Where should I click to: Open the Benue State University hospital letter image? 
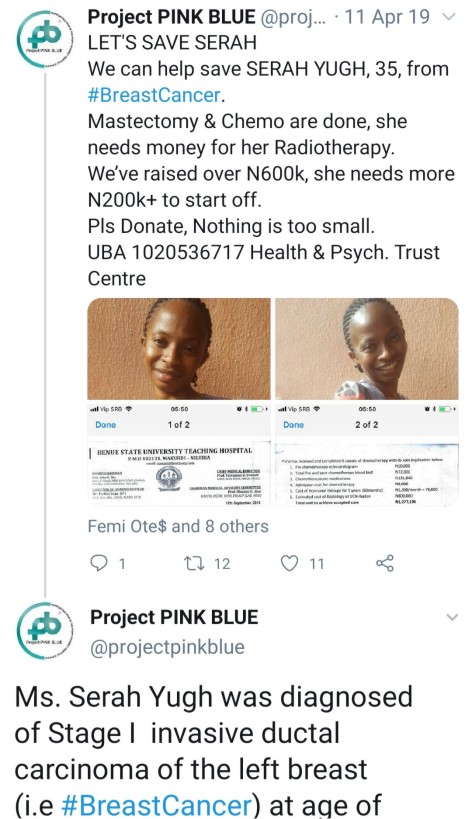coord(179,454)
